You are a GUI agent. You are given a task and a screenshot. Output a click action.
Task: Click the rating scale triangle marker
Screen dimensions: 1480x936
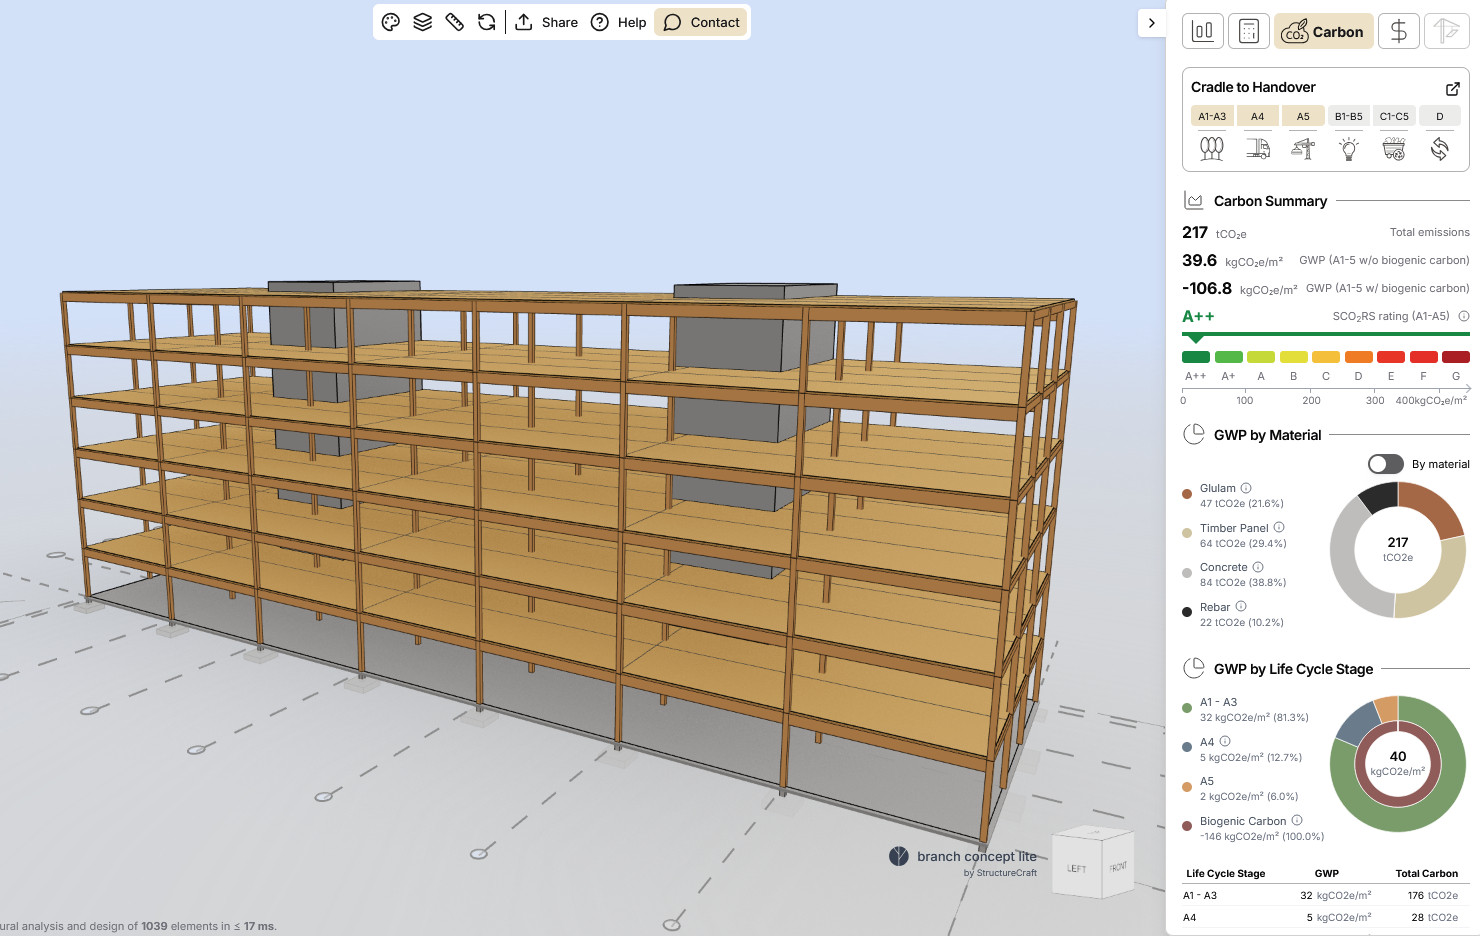point(1195,339)
